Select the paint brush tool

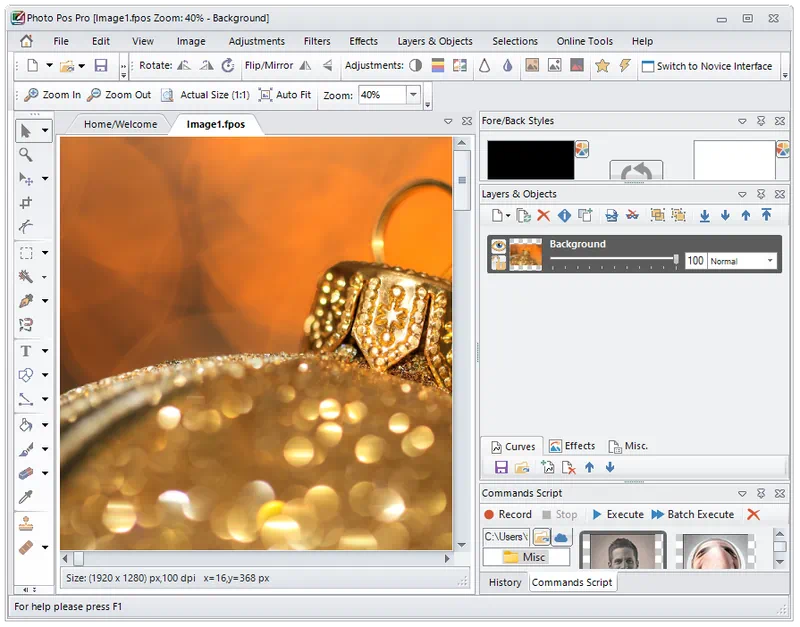point(26,449)
